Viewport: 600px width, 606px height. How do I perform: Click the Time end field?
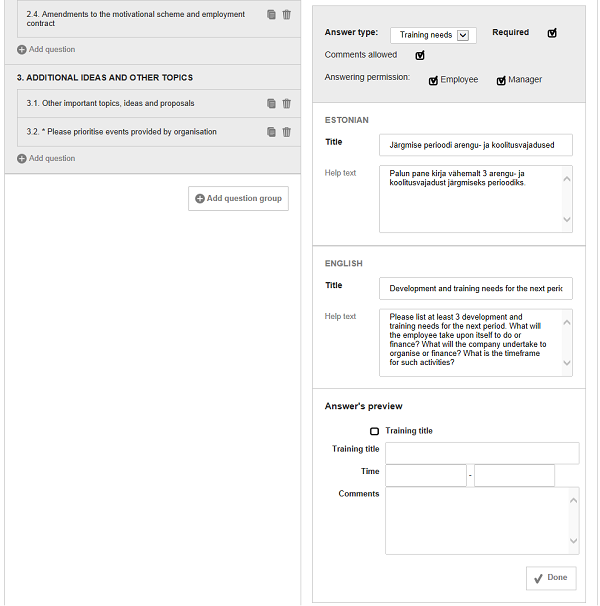(x=515, y=476)
